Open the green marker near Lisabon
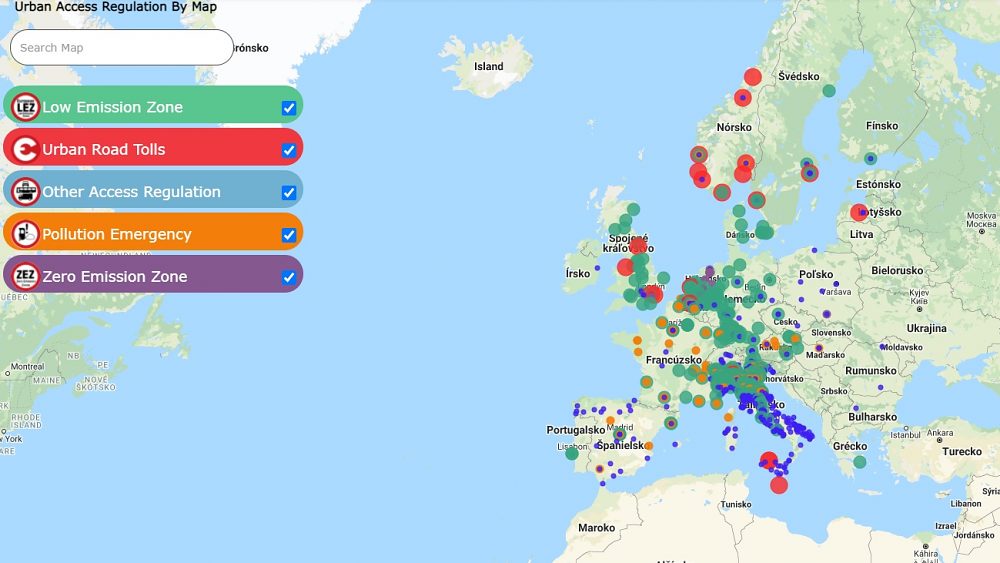This screenshot has height=563, width=1000. pyautogui.click(x=572, y=453)
